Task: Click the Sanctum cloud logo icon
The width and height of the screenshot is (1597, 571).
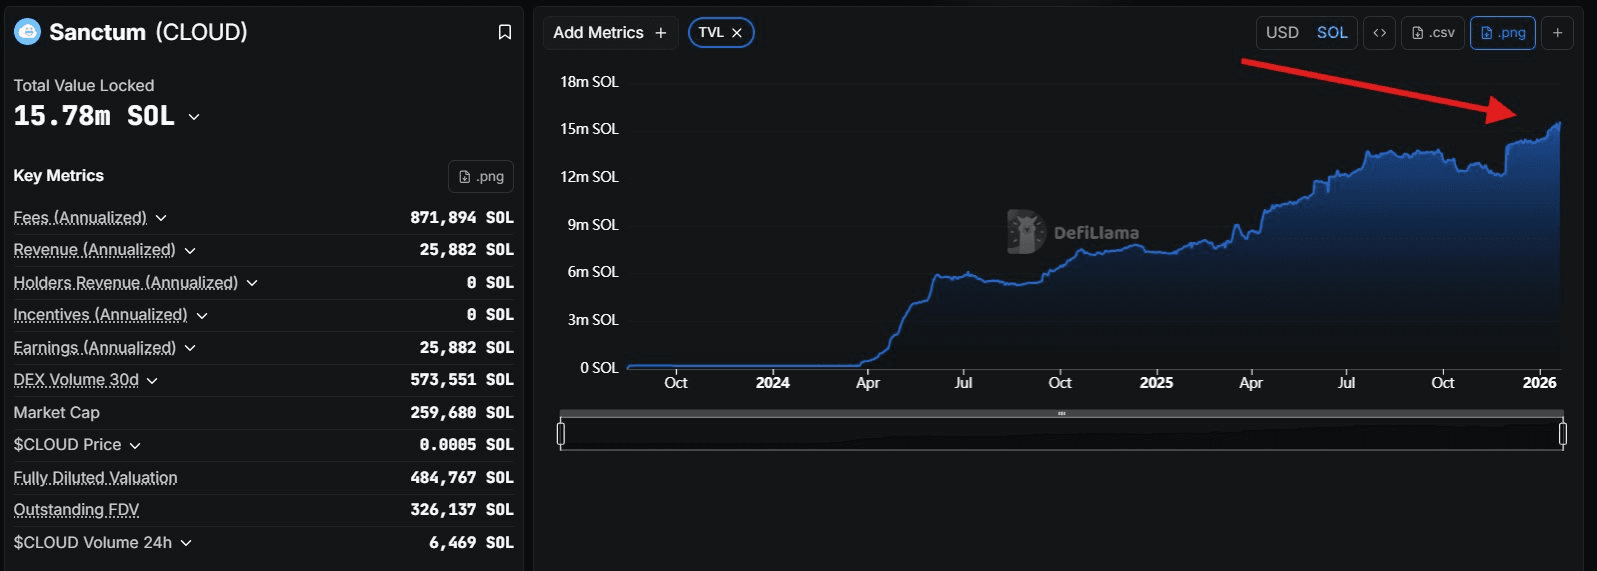Action: tap(27, 32)
